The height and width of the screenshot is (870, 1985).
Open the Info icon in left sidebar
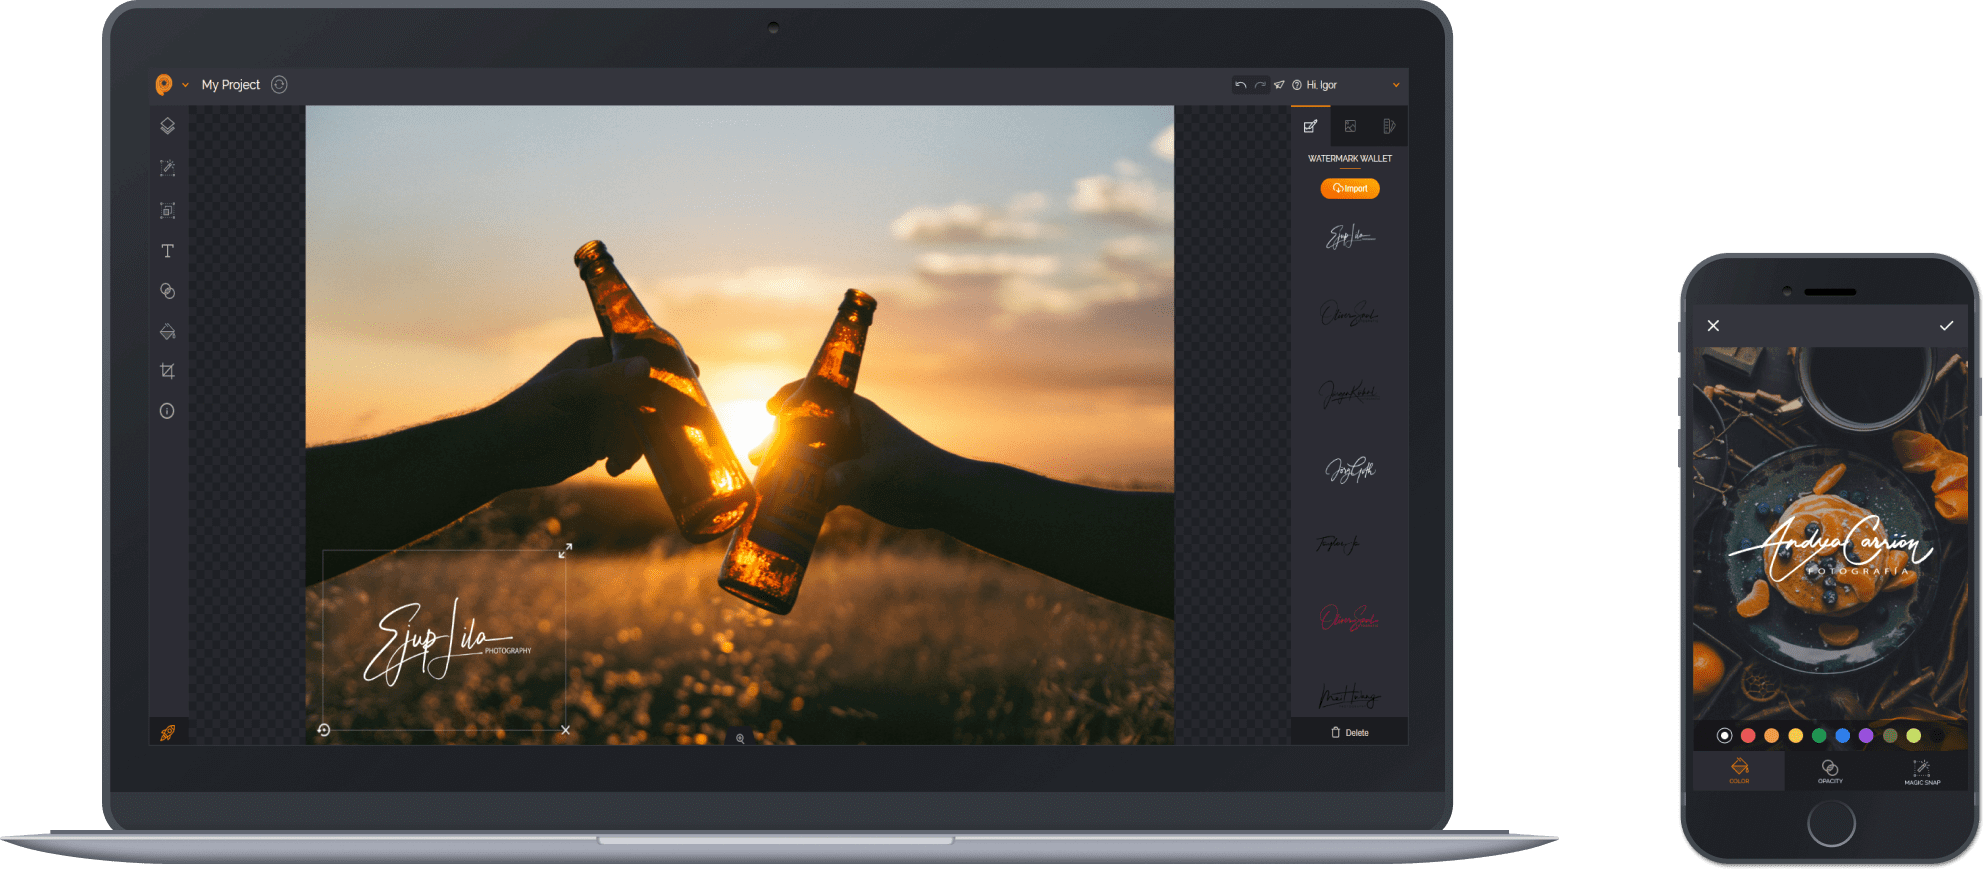167,411
